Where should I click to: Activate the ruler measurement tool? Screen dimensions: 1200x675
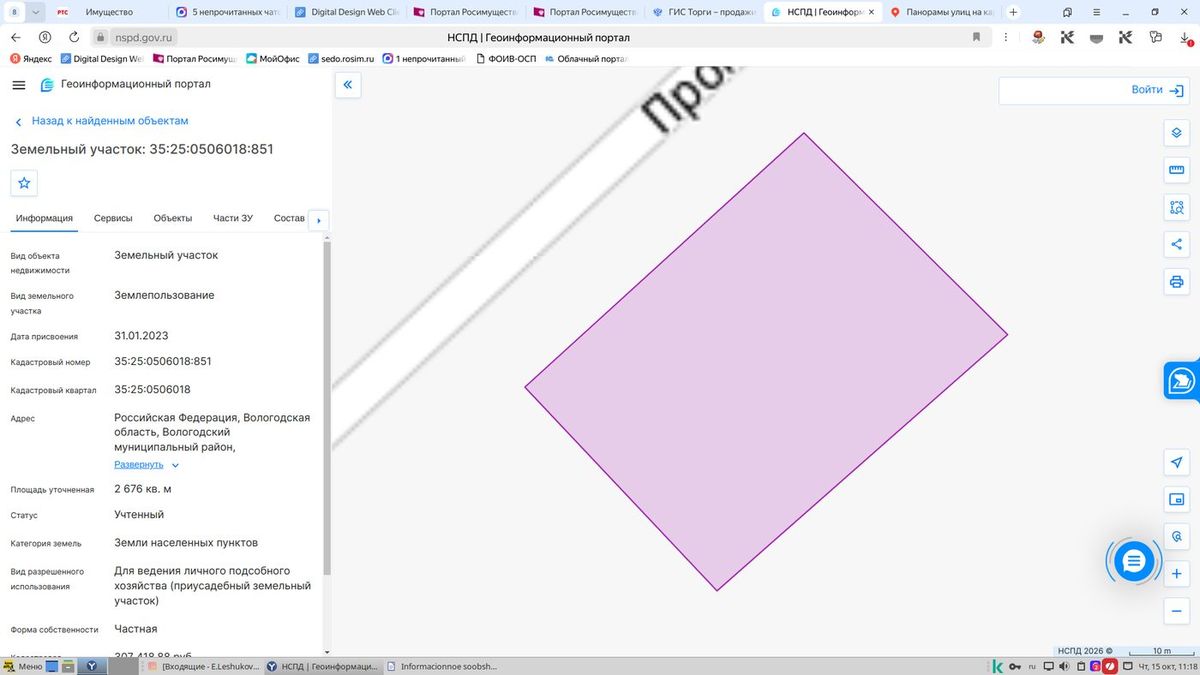tap(1176, 170)
